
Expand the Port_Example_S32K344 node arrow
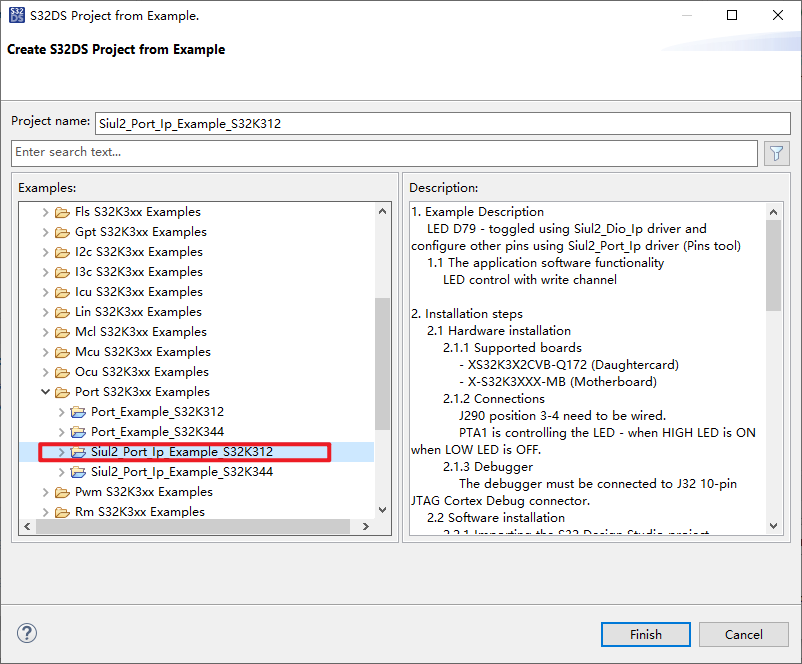click(x=61, y=432)
